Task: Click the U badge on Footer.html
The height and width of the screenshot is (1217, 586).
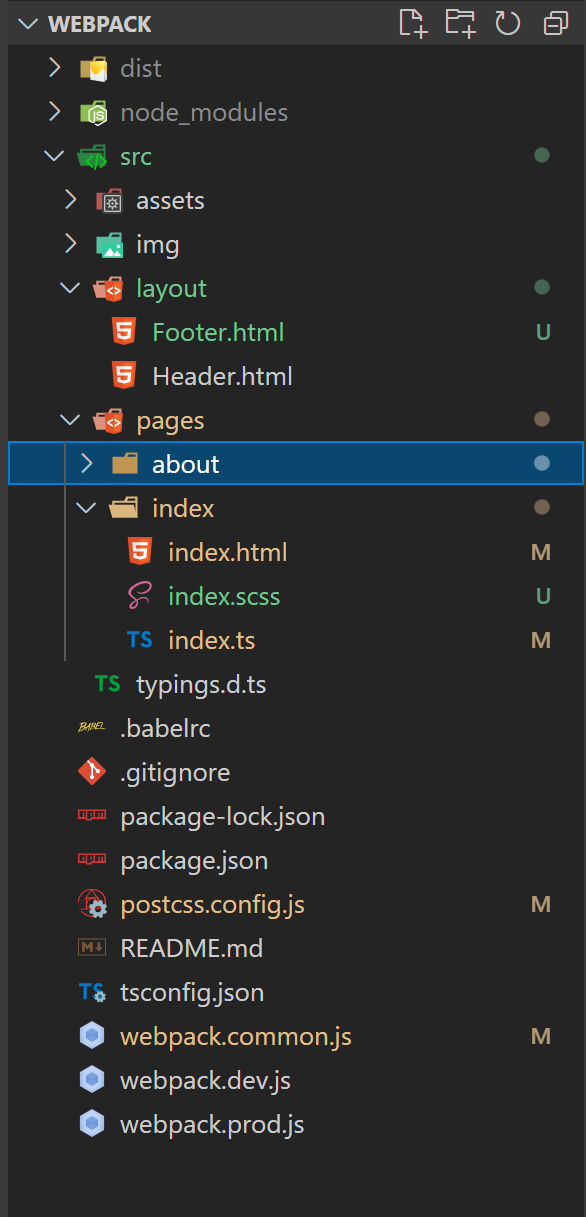Action: pos(541,331)
